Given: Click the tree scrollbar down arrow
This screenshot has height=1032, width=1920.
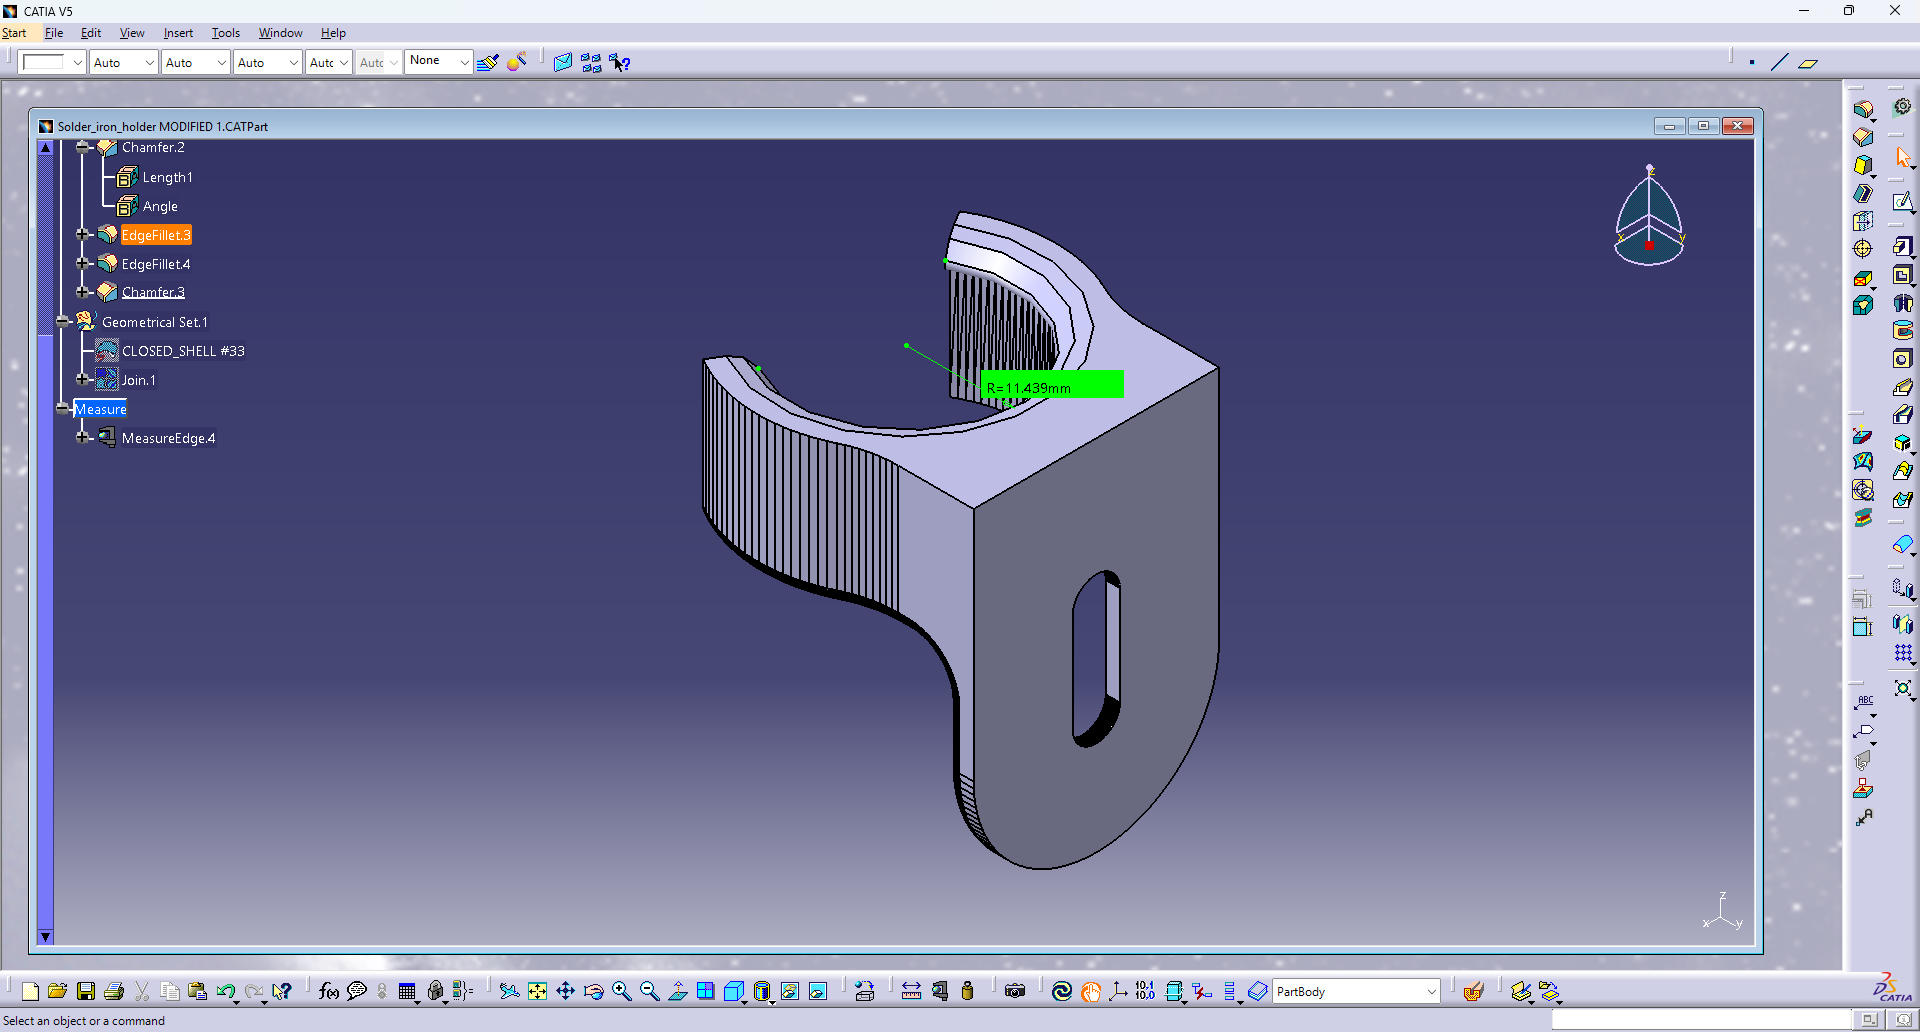Looking at the screenshot, I should pyautogui.click(x=45, y=936).
